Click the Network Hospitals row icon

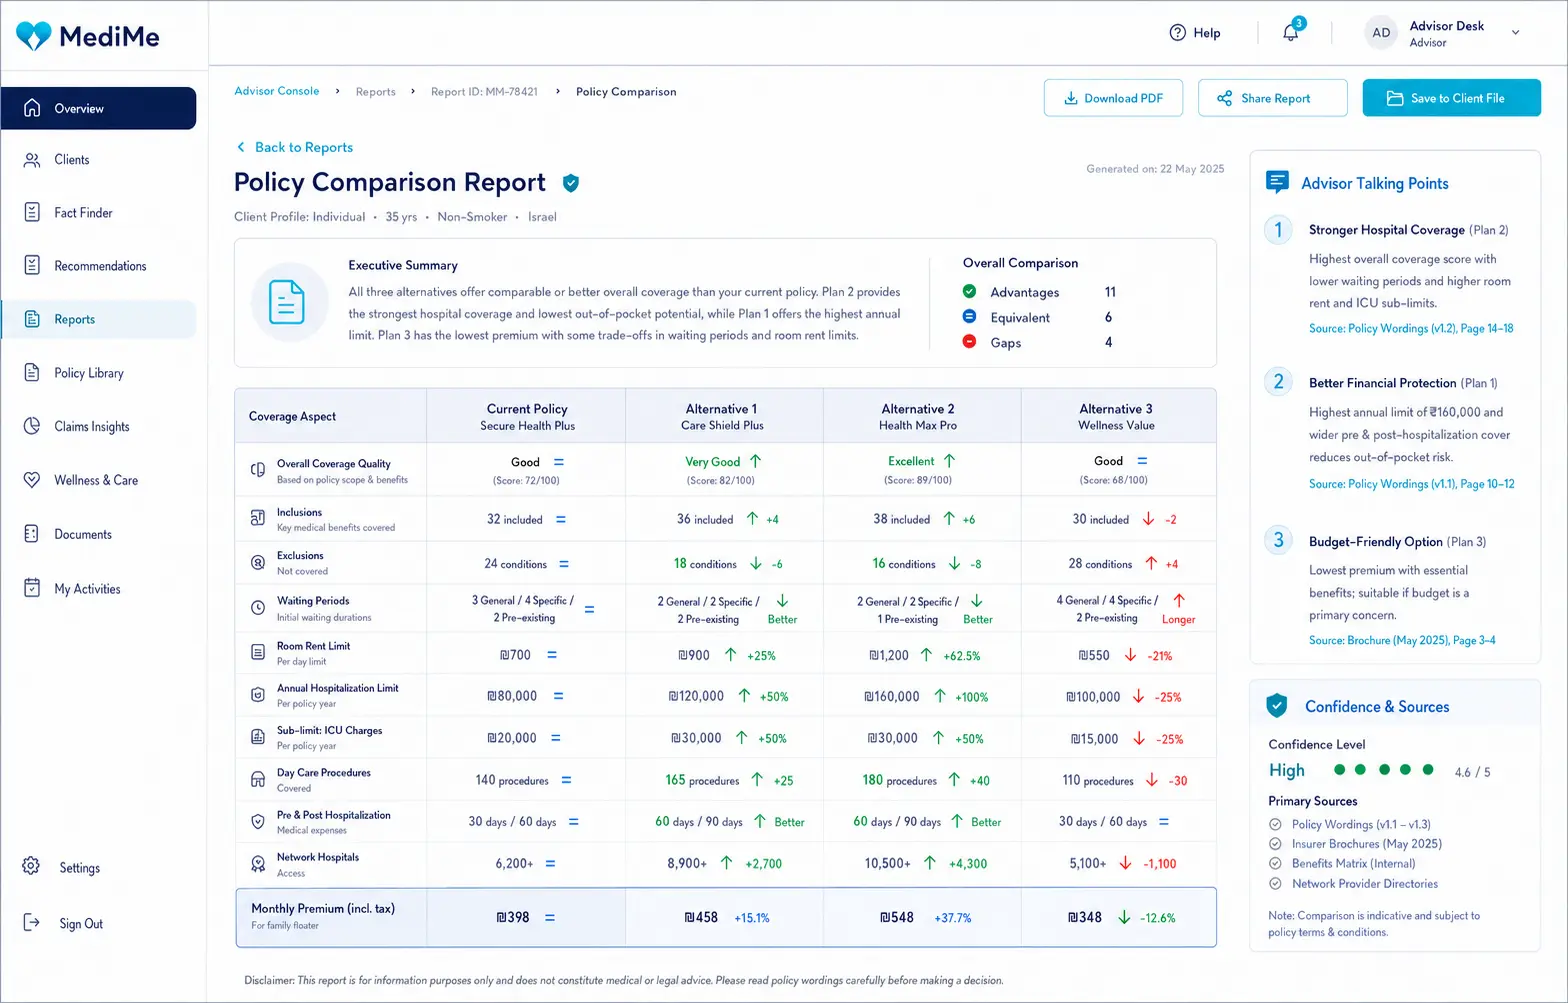[x=257, y=863]
